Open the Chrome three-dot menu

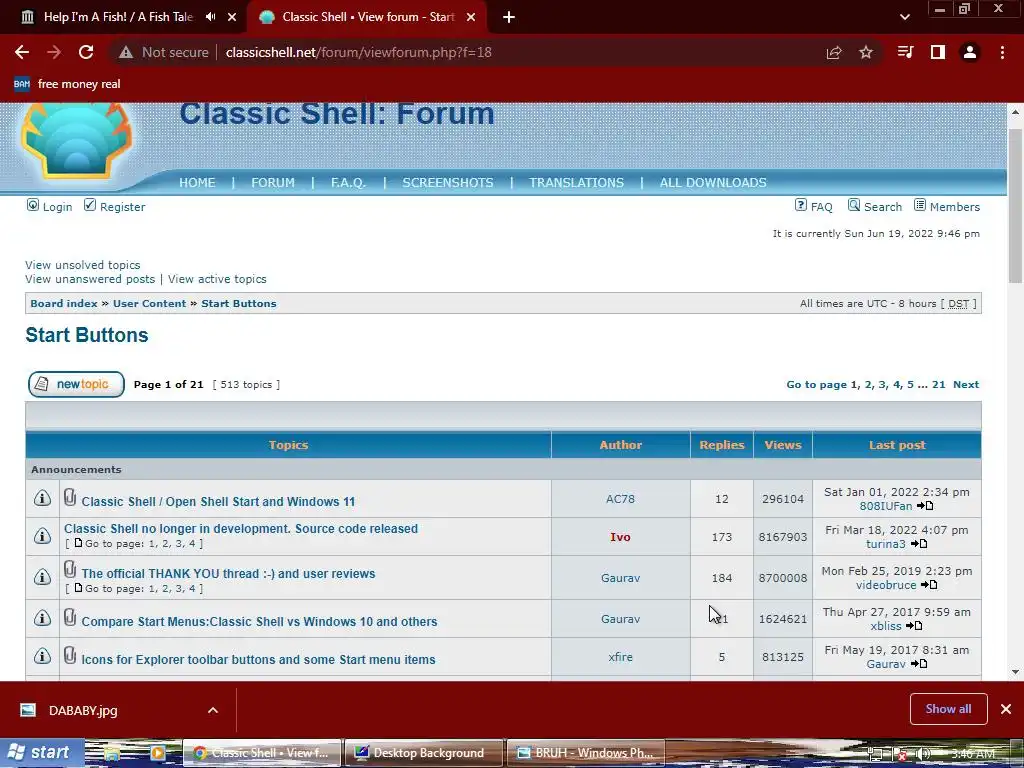click(x=1002, y=52)
